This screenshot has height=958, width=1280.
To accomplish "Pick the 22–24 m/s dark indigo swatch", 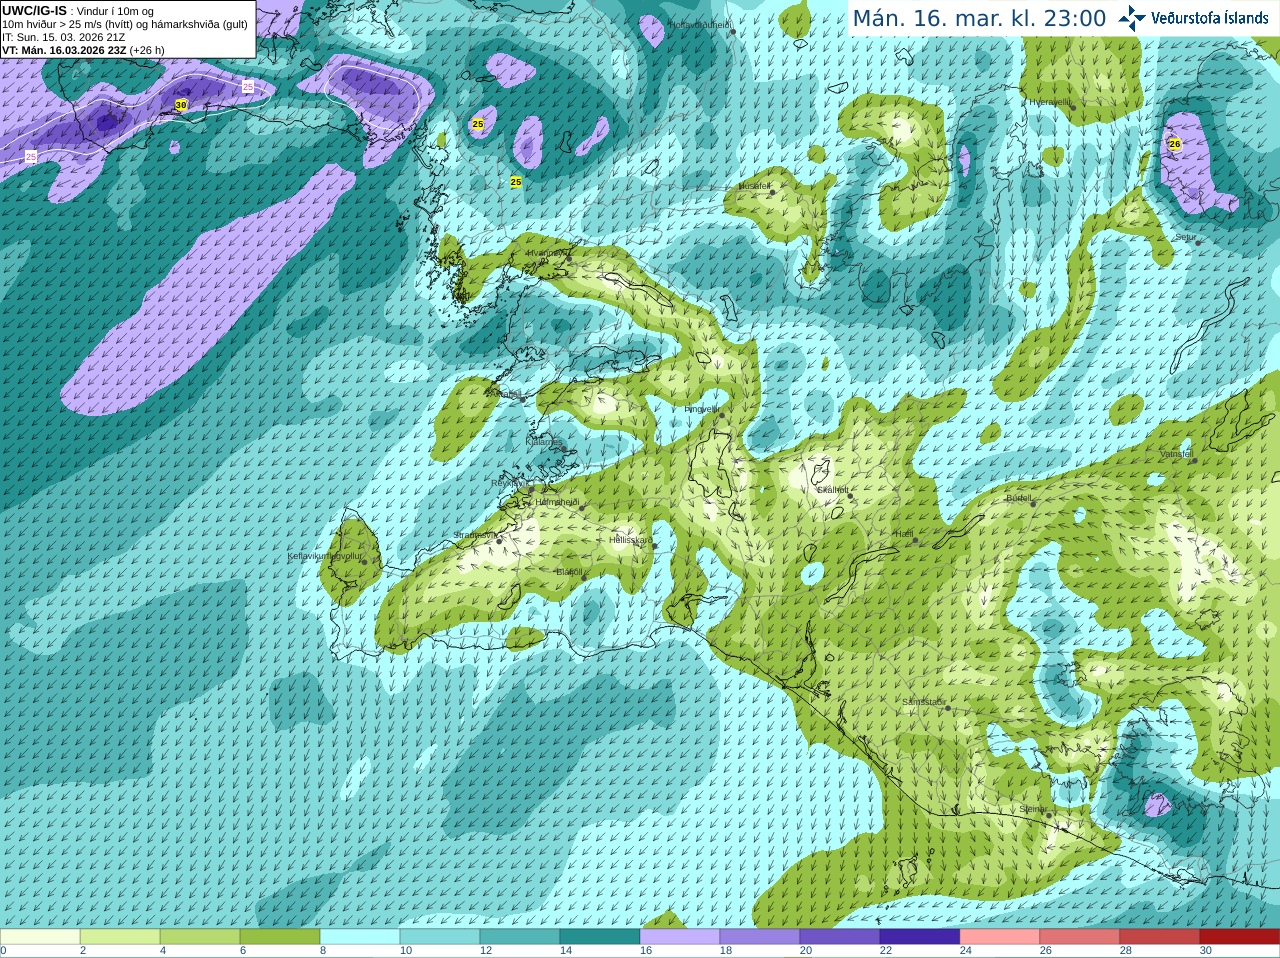I will point(920,937).
